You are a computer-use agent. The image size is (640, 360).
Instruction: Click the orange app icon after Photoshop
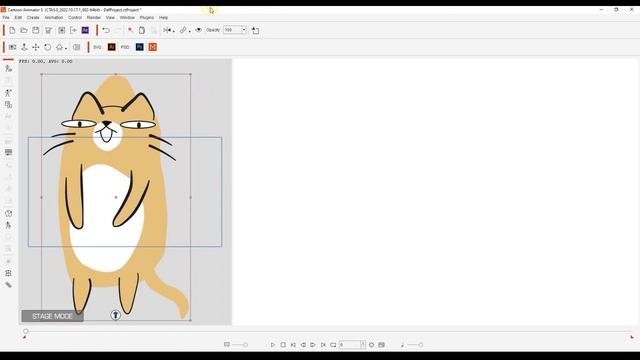coord(153,47)
